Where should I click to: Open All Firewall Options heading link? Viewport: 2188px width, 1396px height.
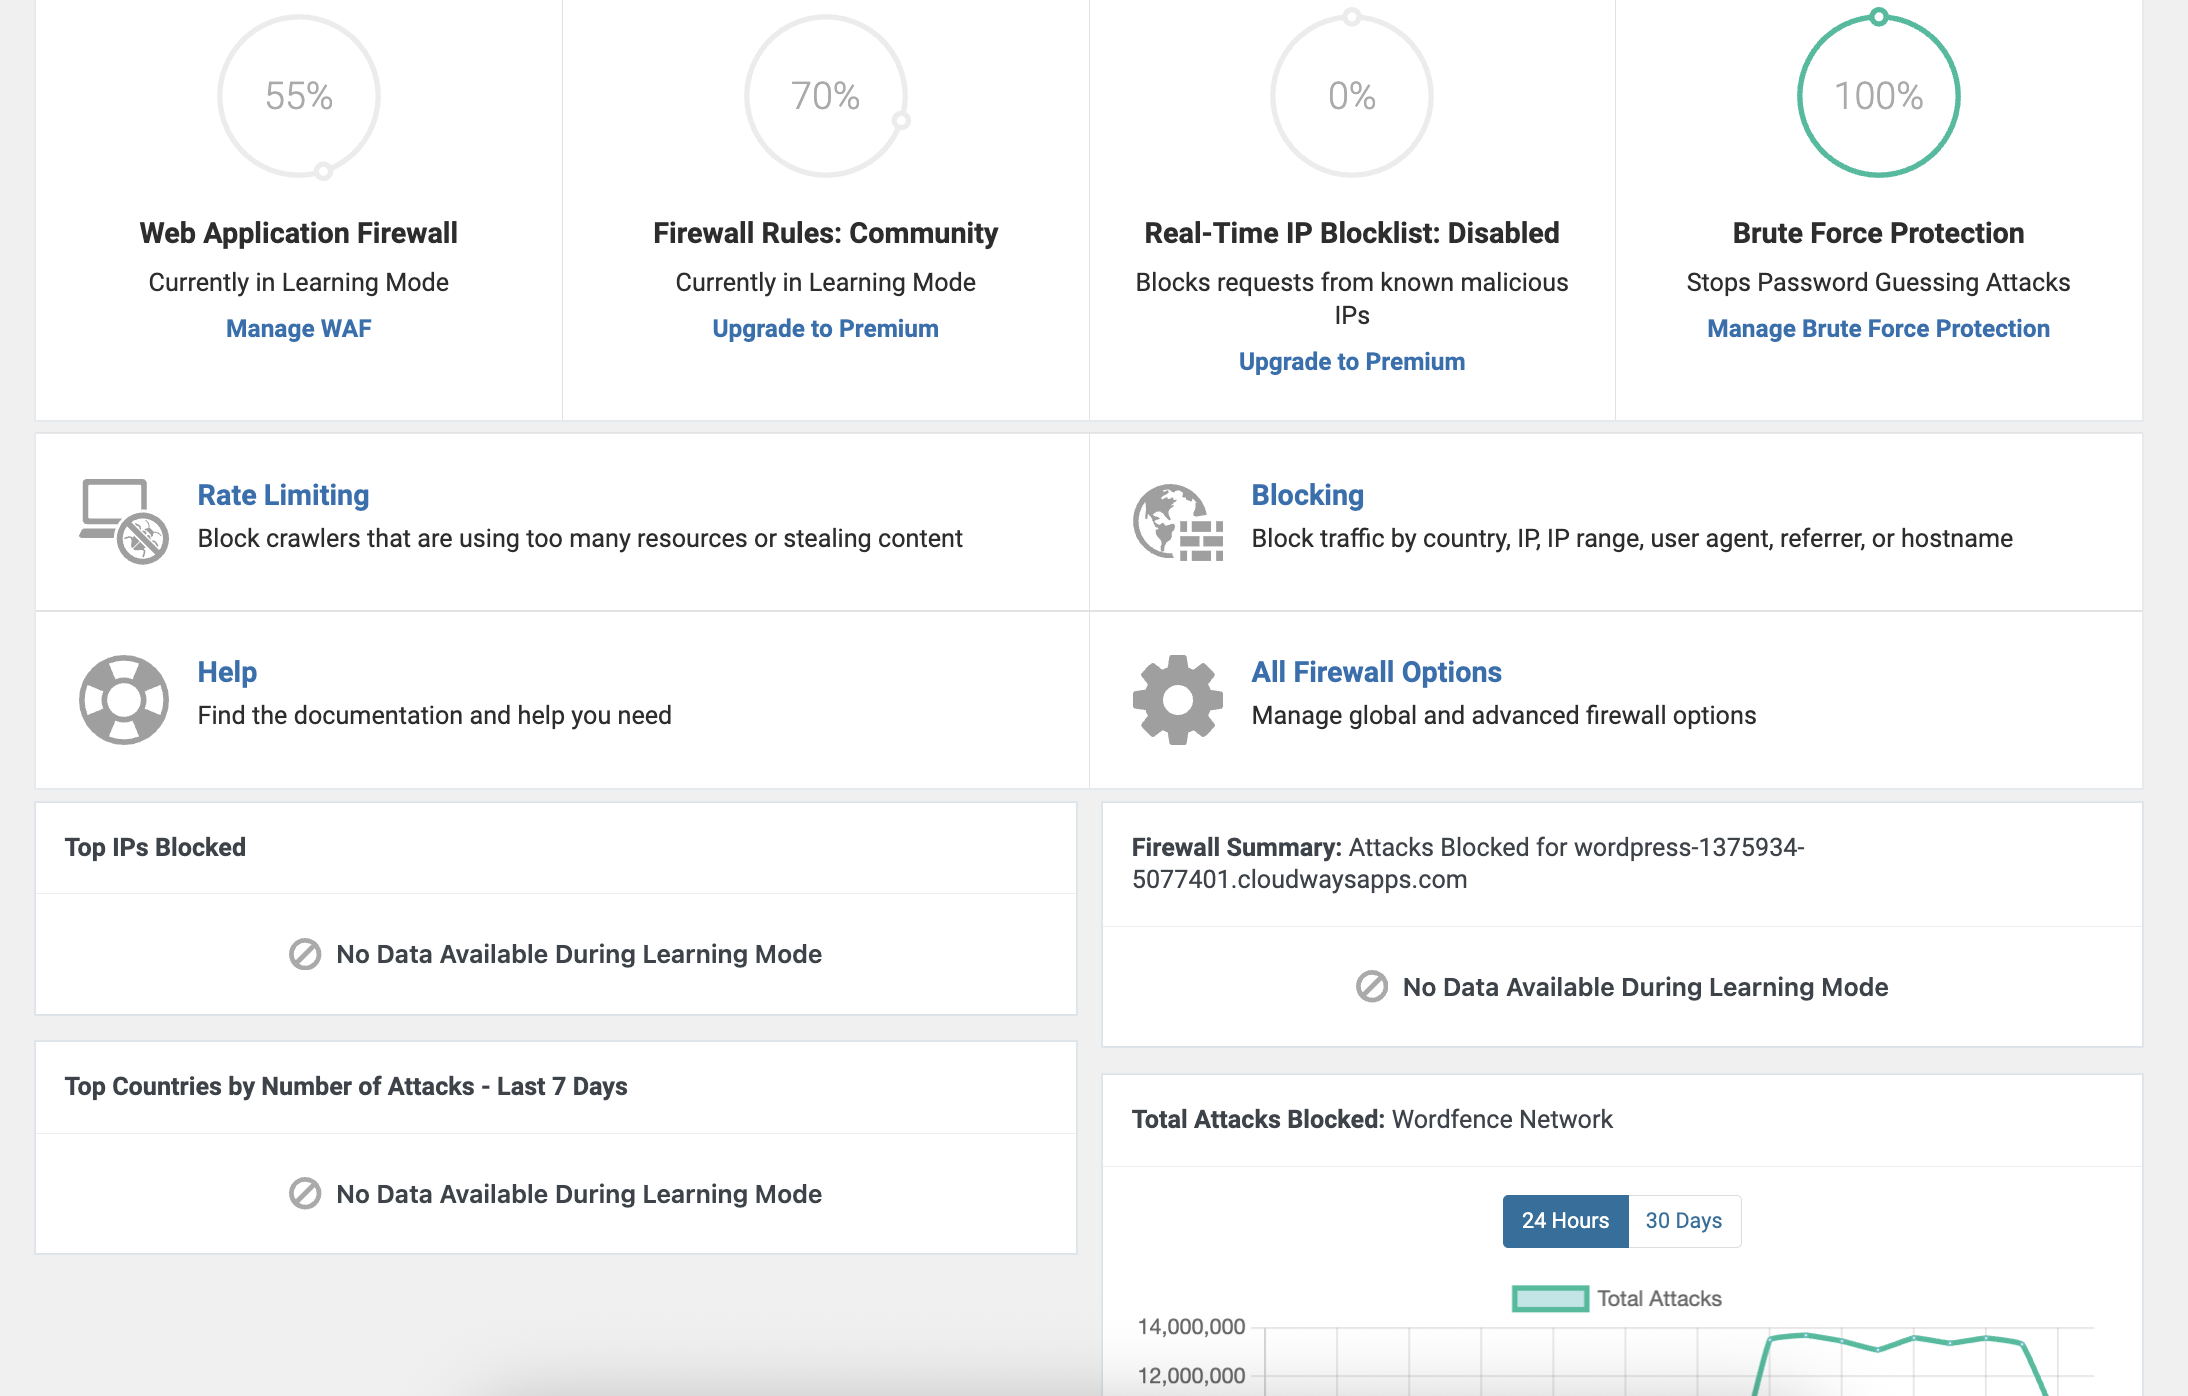coord(1376,672)
